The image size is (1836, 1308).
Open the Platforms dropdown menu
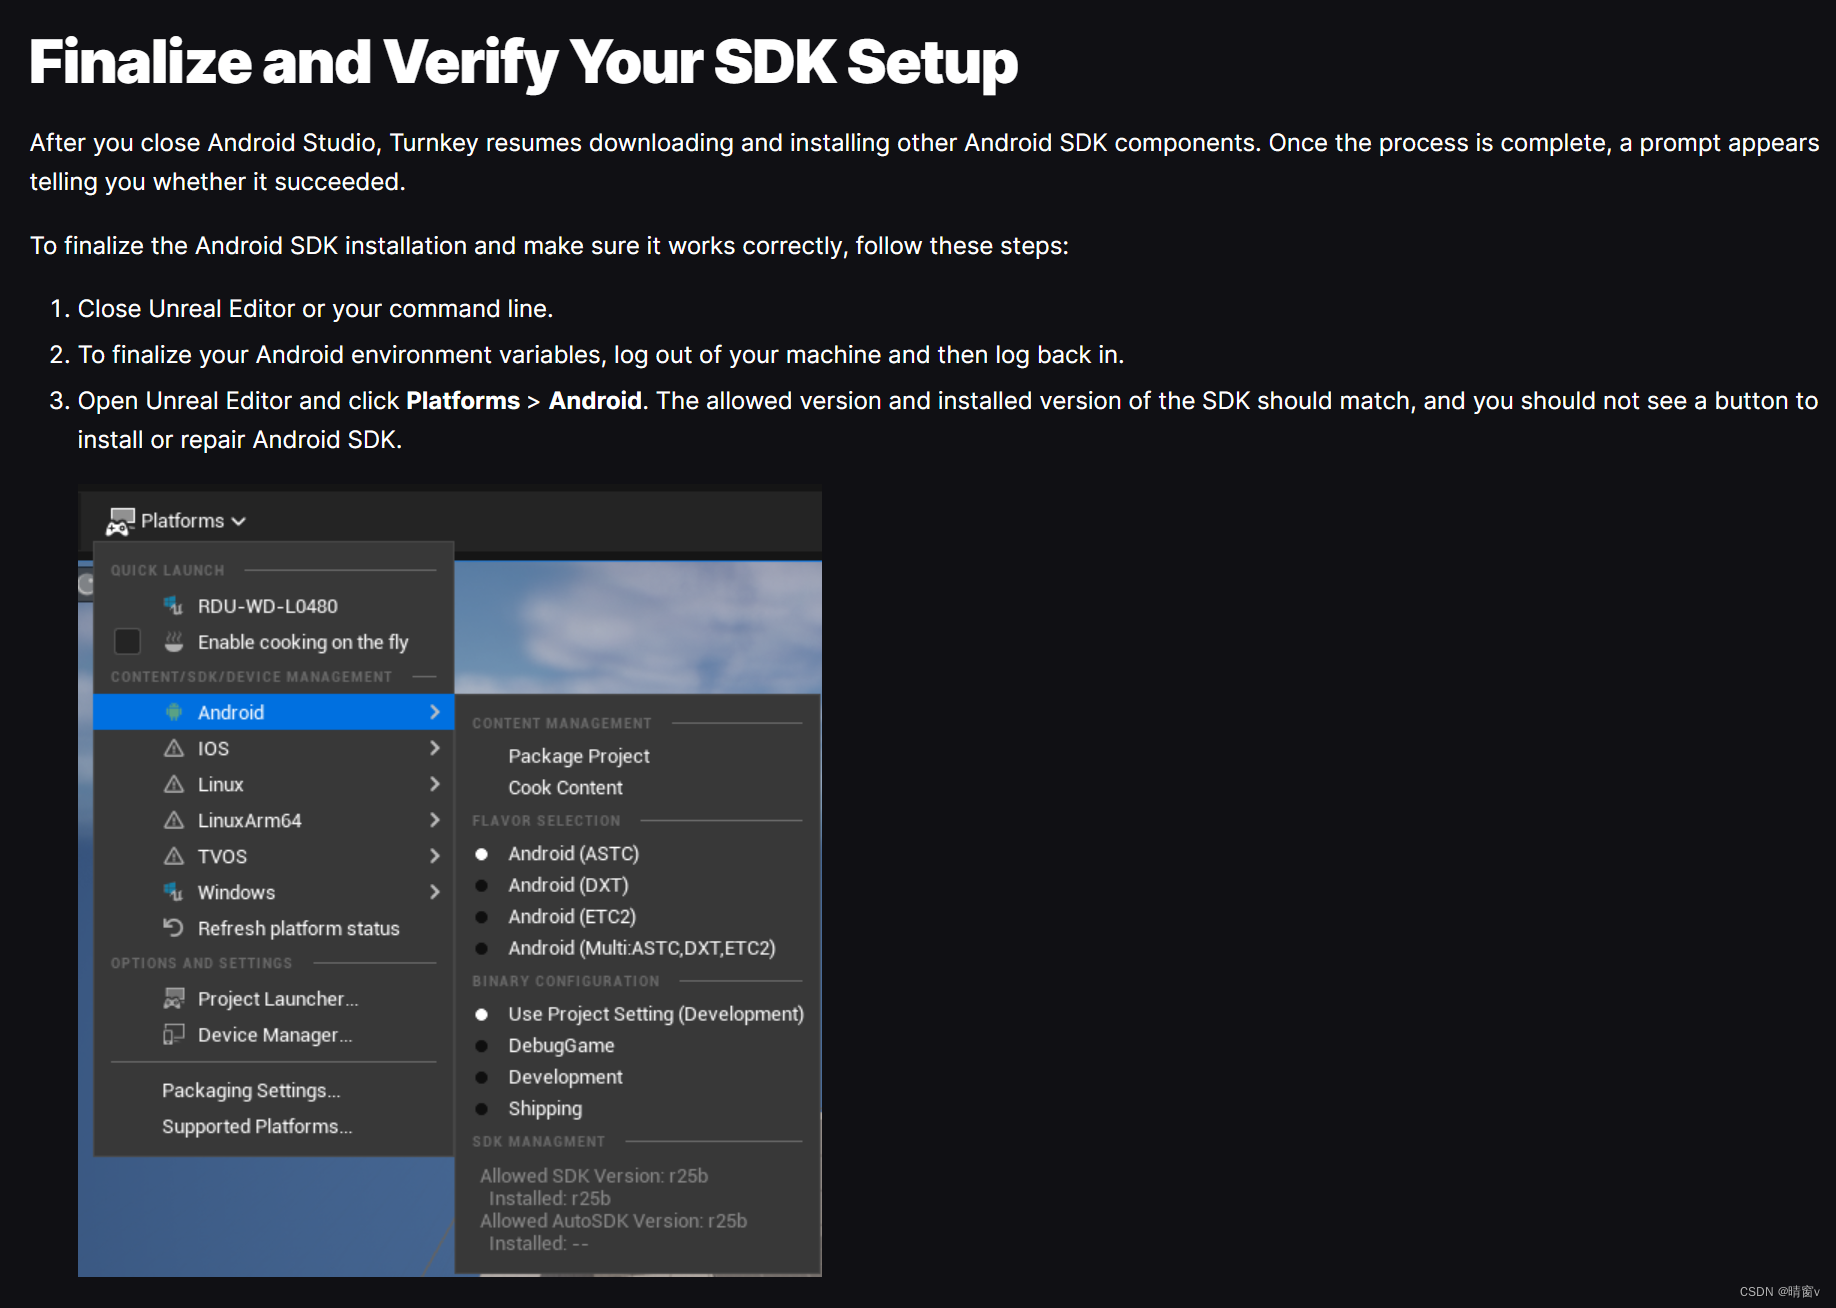point(176,521)
